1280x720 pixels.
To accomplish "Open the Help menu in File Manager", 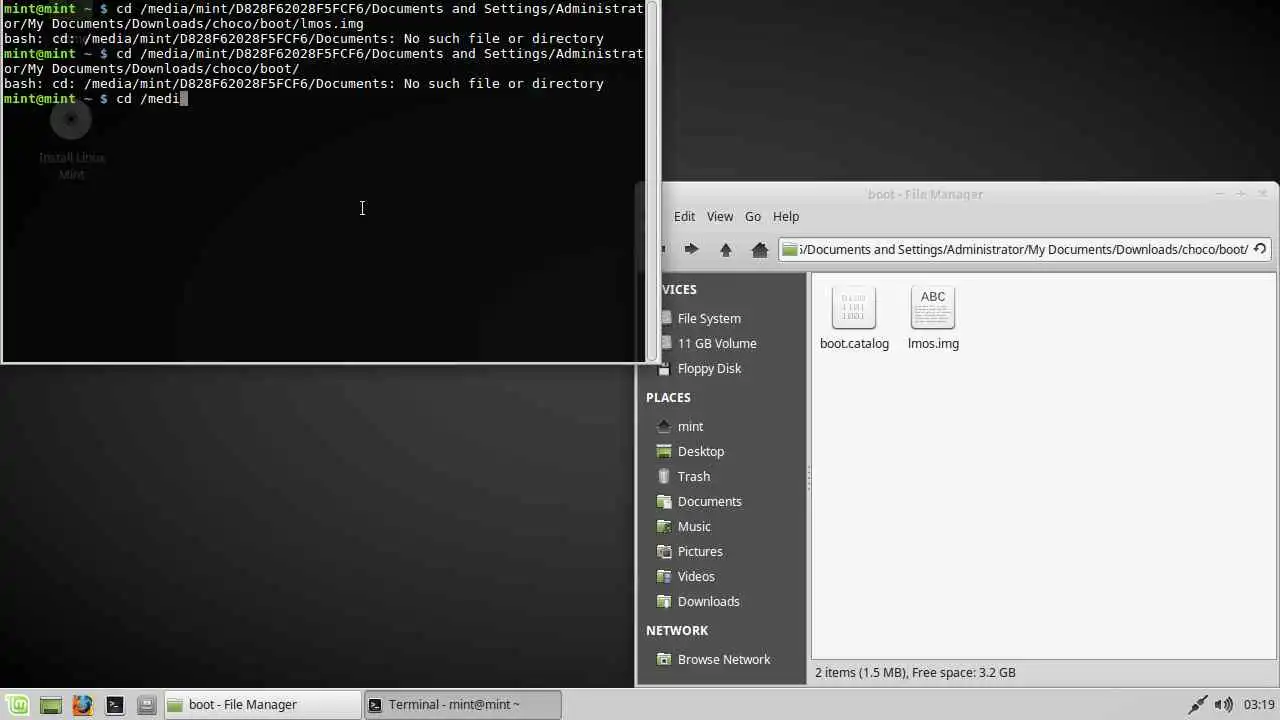I will 786,216.
